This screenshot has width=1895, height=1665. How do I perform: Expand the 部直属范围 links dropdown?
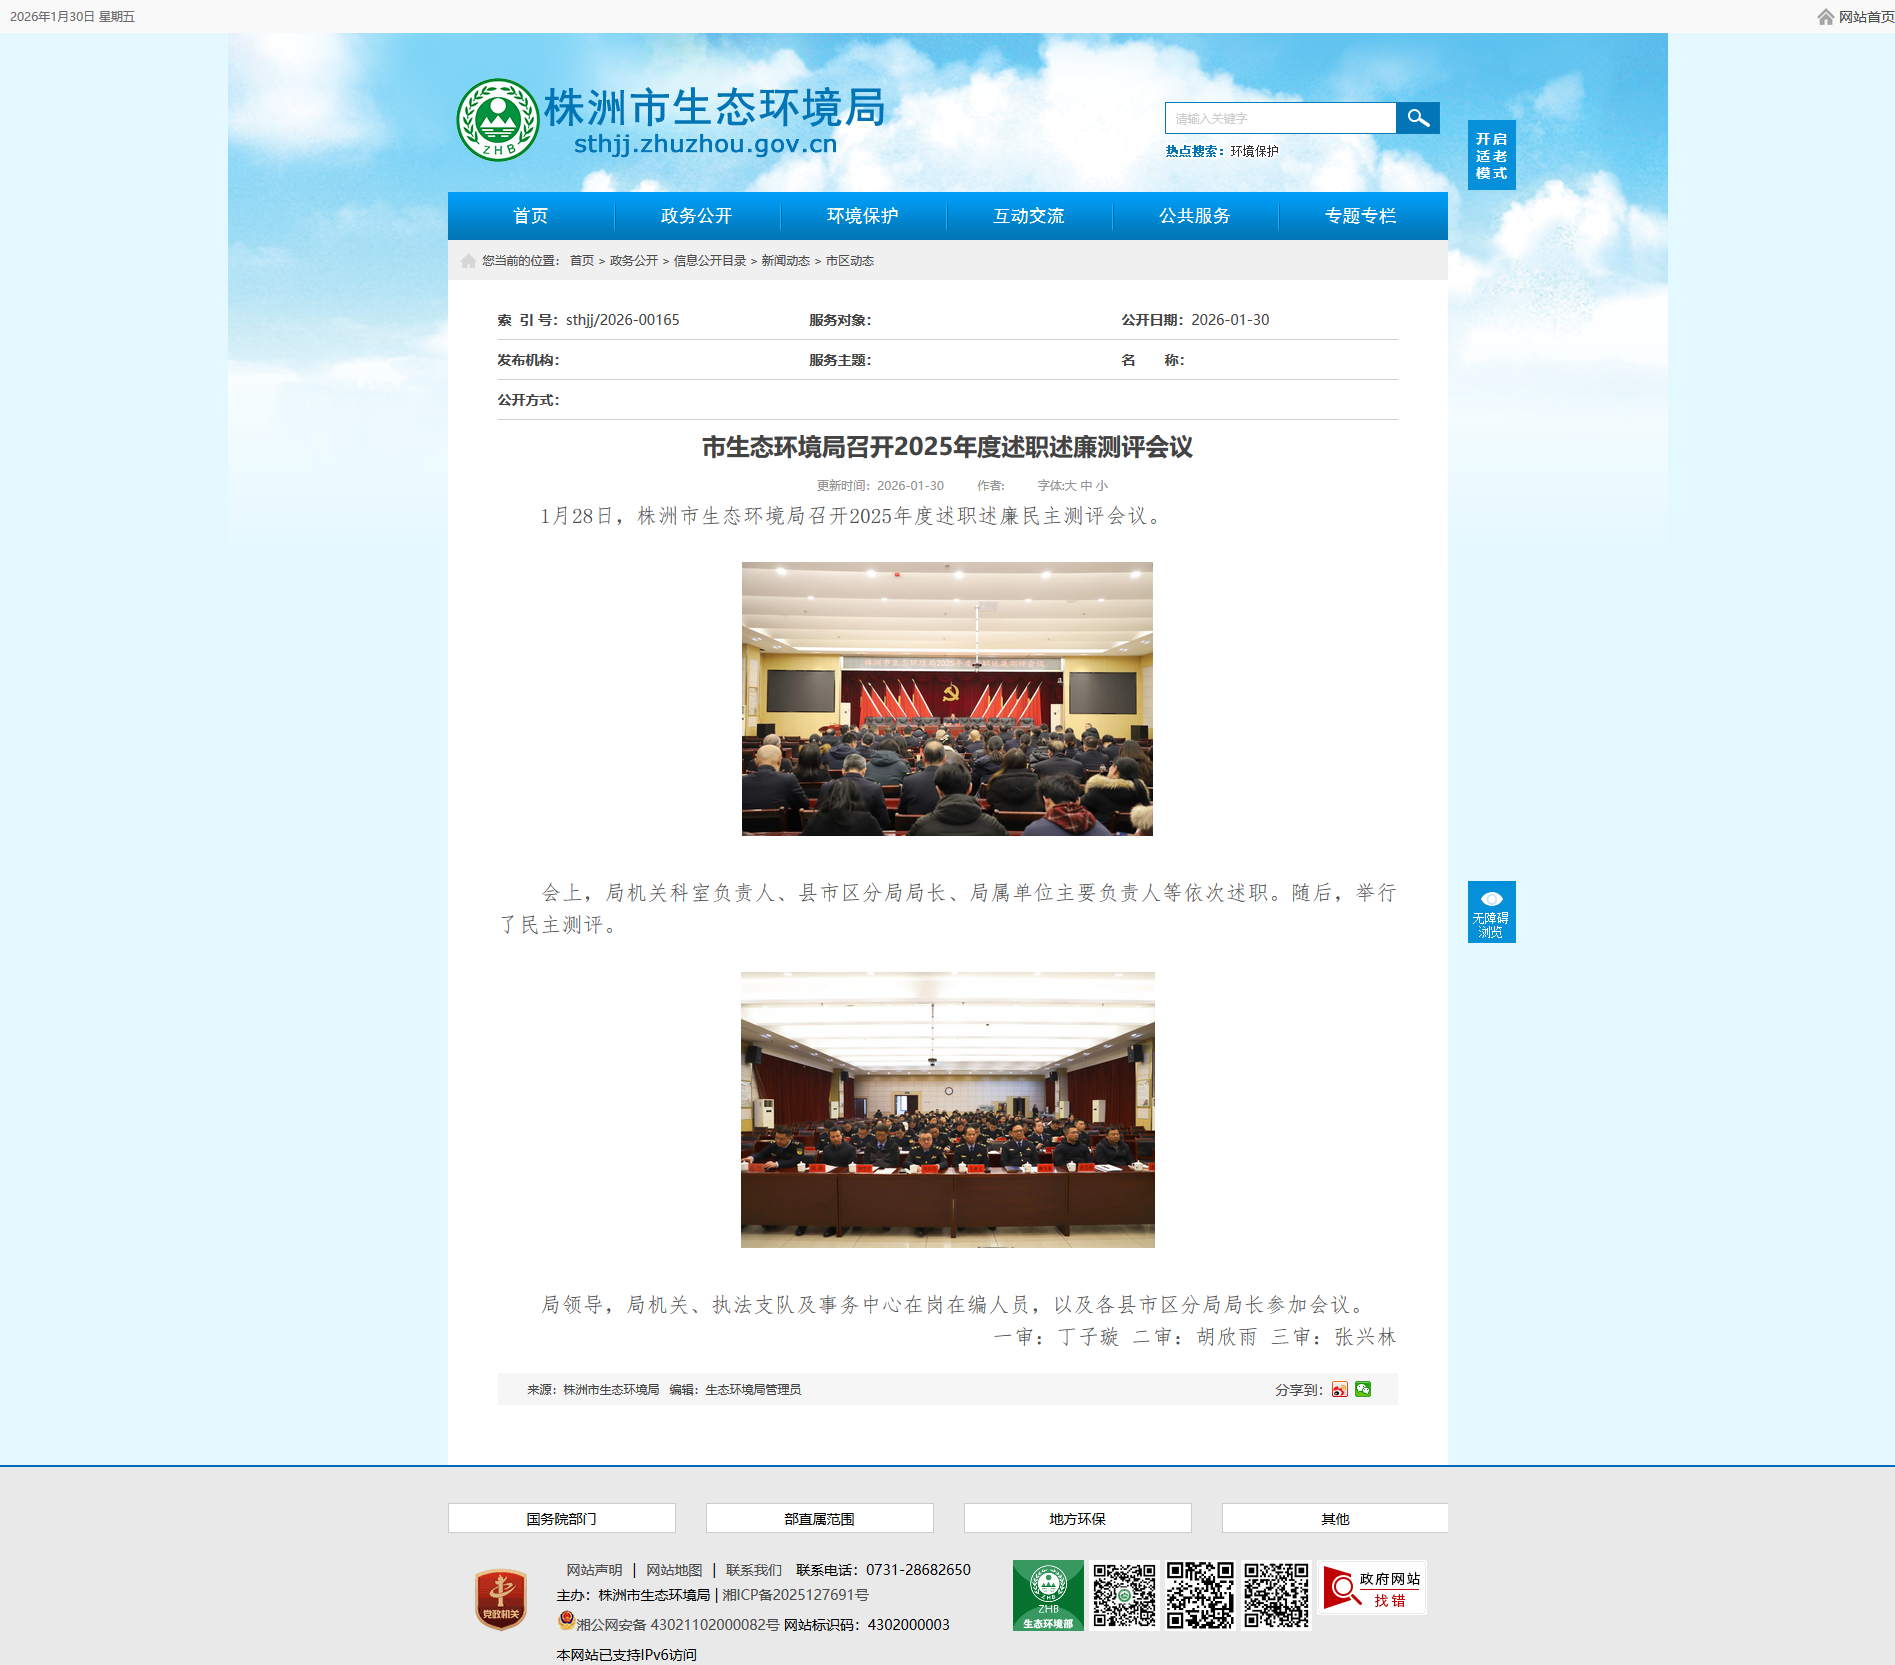point(819,1518)
